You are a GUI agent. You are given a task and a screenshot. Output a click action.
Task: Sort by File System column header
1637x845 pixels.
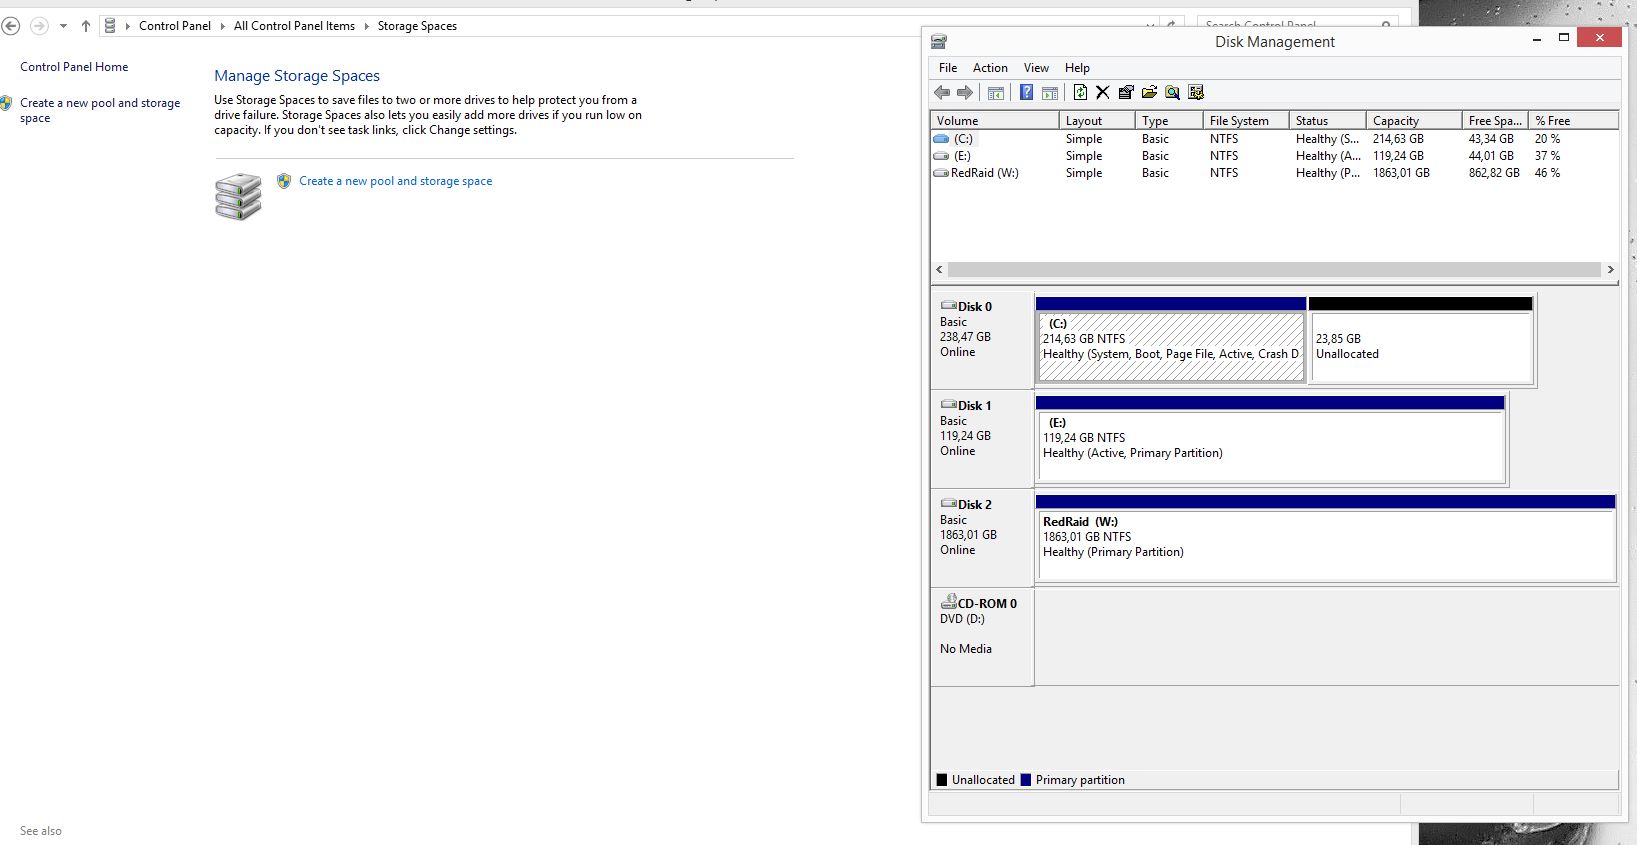coord(1246,120)
